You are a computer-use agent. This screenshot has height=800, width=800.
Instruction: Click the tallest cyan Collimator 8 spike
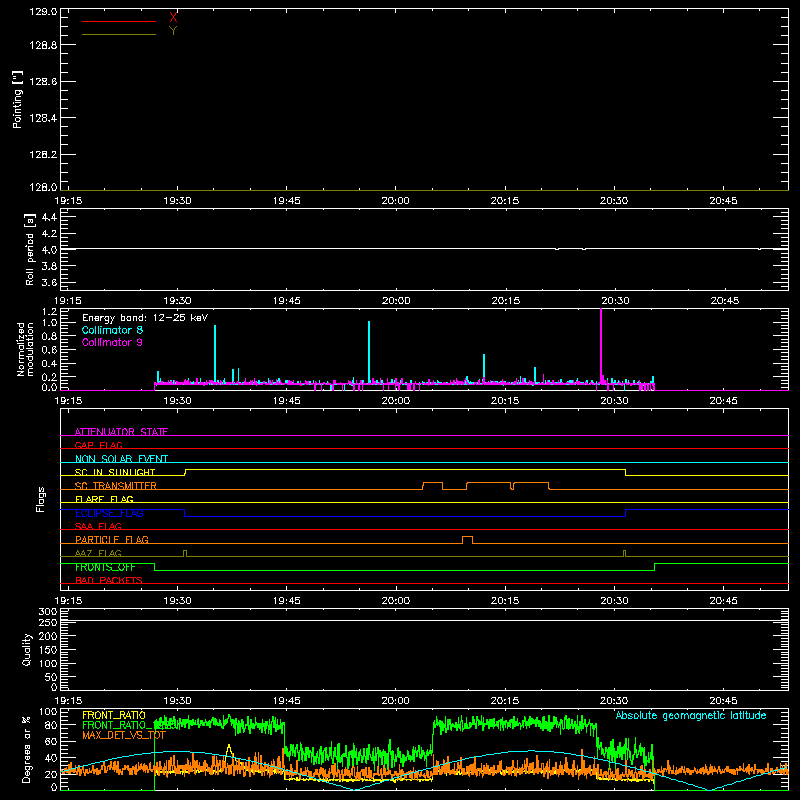click(369, 352)
